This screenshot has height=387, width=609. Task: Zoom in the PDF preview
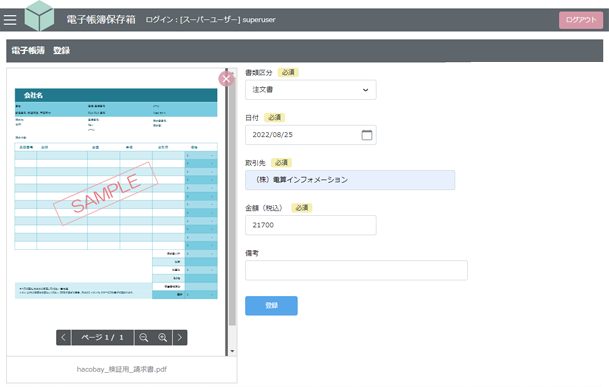[x=163, y=337]
